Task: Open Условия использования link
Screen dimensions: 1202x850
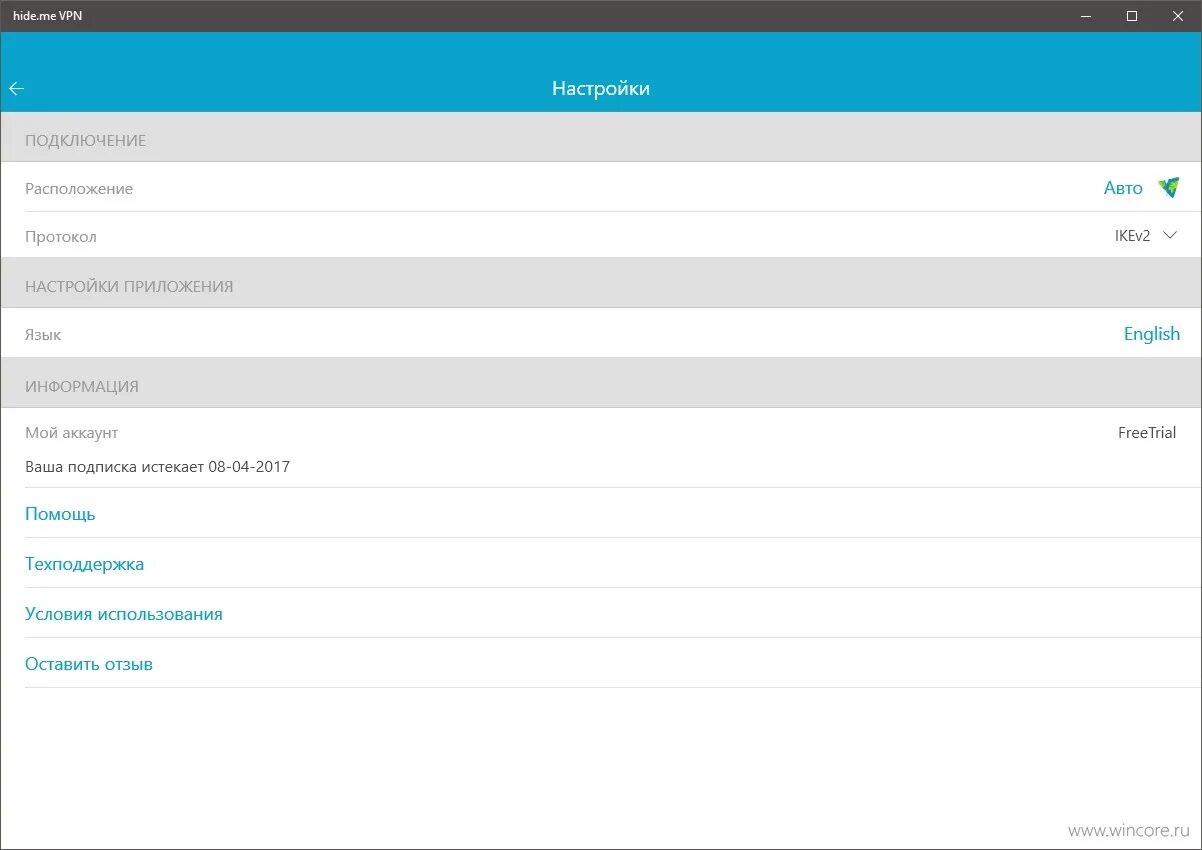Action: (124, 614)
